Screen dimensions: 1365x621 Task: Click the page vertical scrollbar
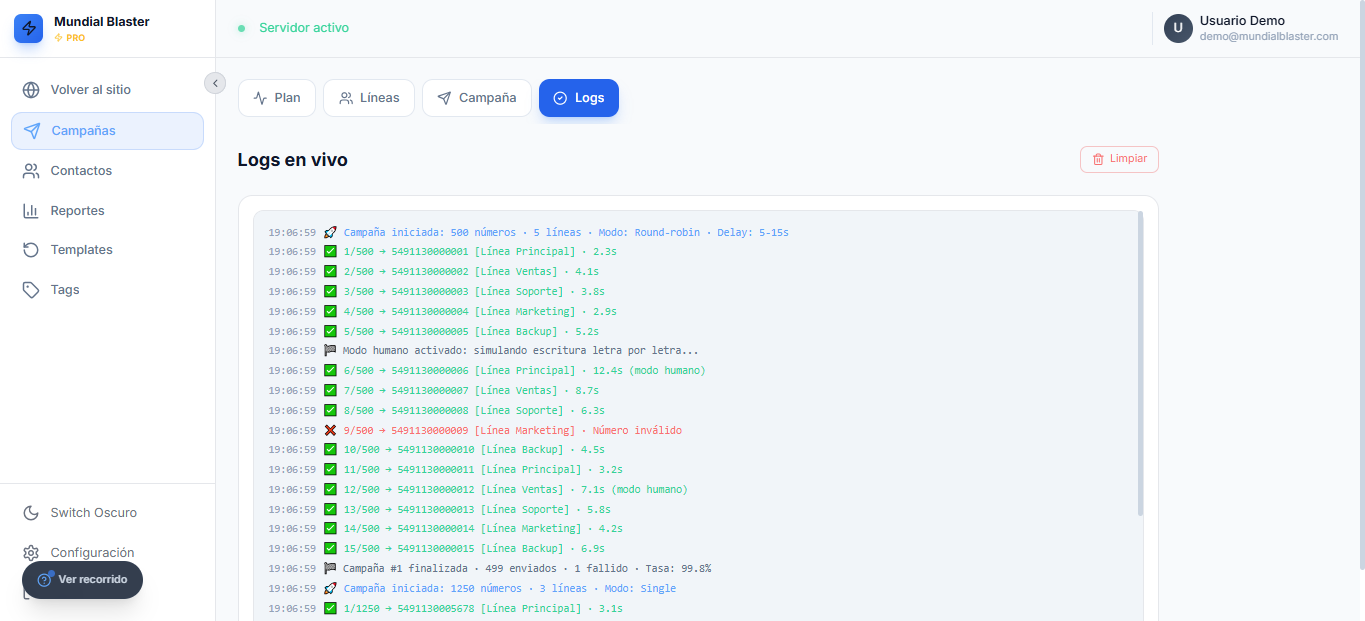(1360, 285)
